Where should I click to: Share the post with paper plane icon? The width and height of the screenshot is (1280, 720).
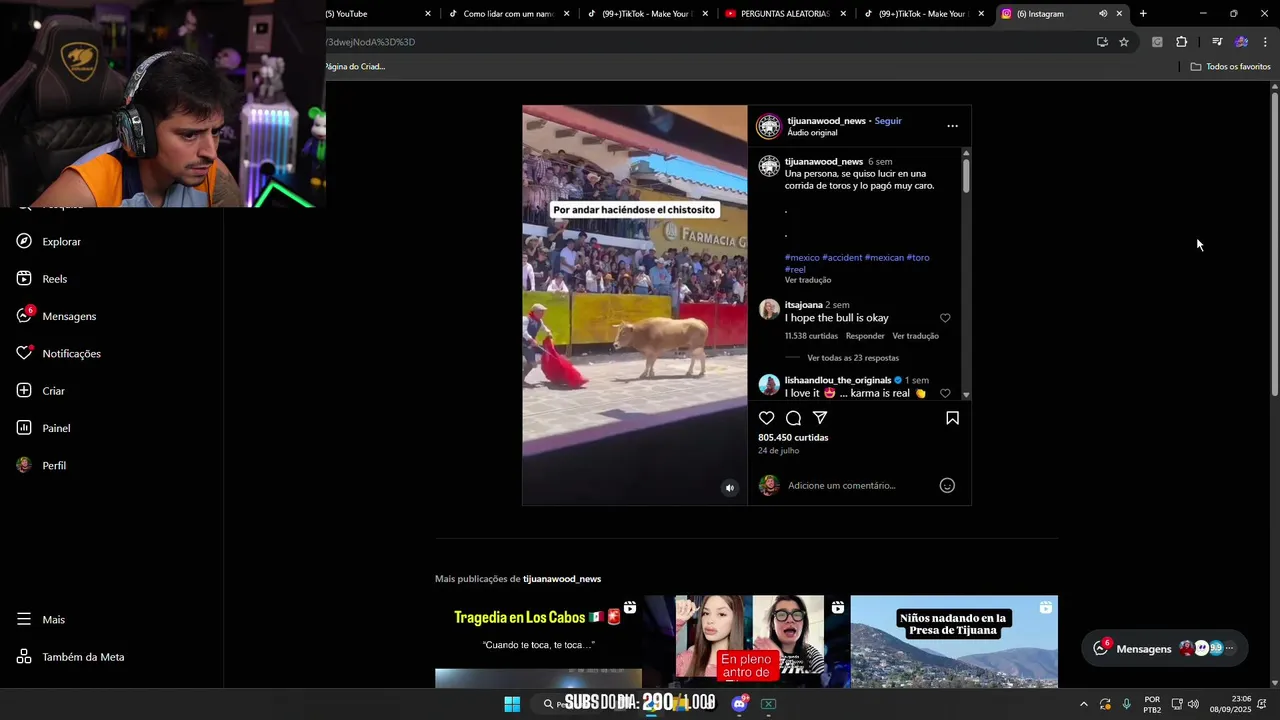pyautogui.click(x=820, y=418)
